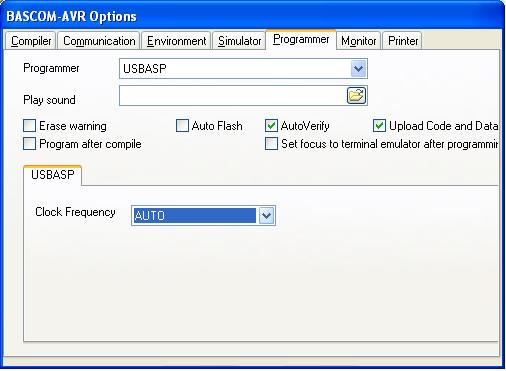Go to the Environment tab
The width and height of the screenshot is (506, 371).
[x=176, y=41]
